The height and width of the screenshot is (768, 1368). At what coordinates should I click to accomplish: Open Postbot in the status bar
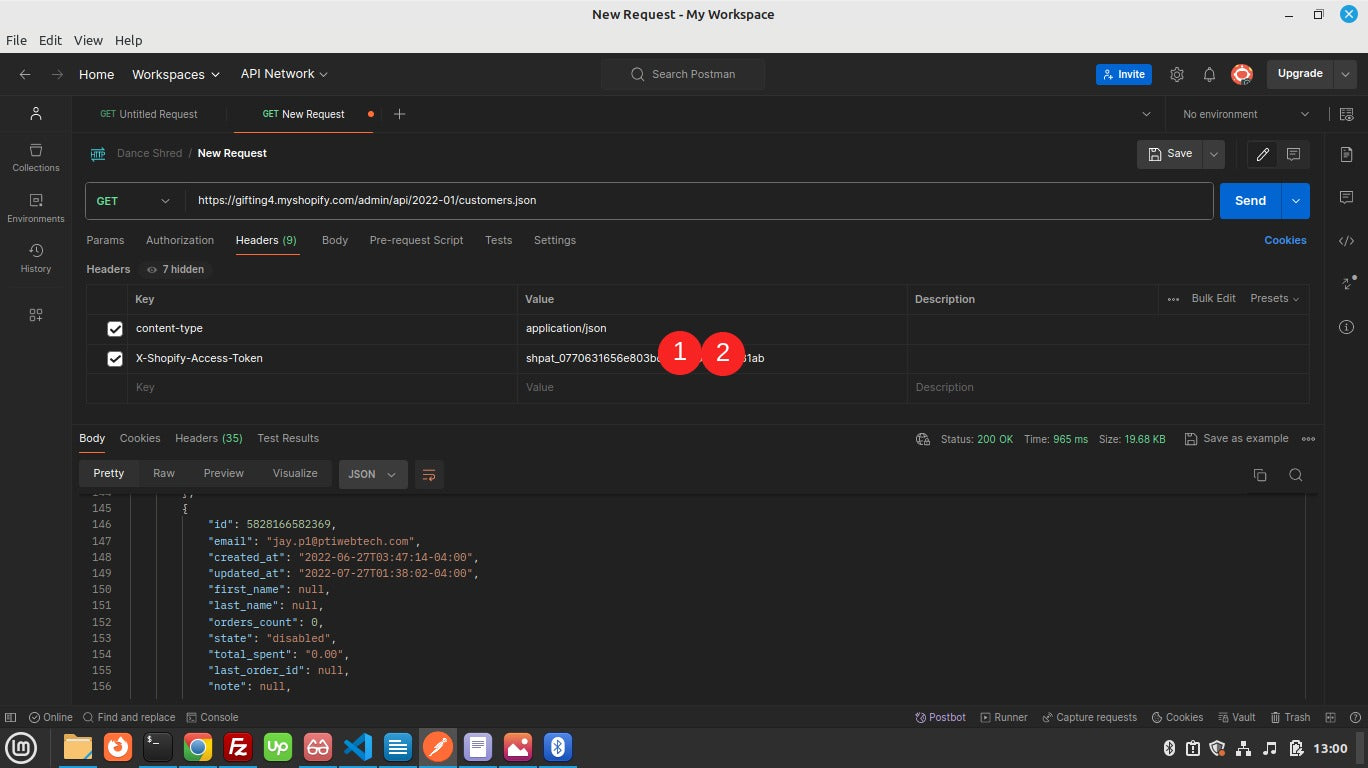(940, 717)
